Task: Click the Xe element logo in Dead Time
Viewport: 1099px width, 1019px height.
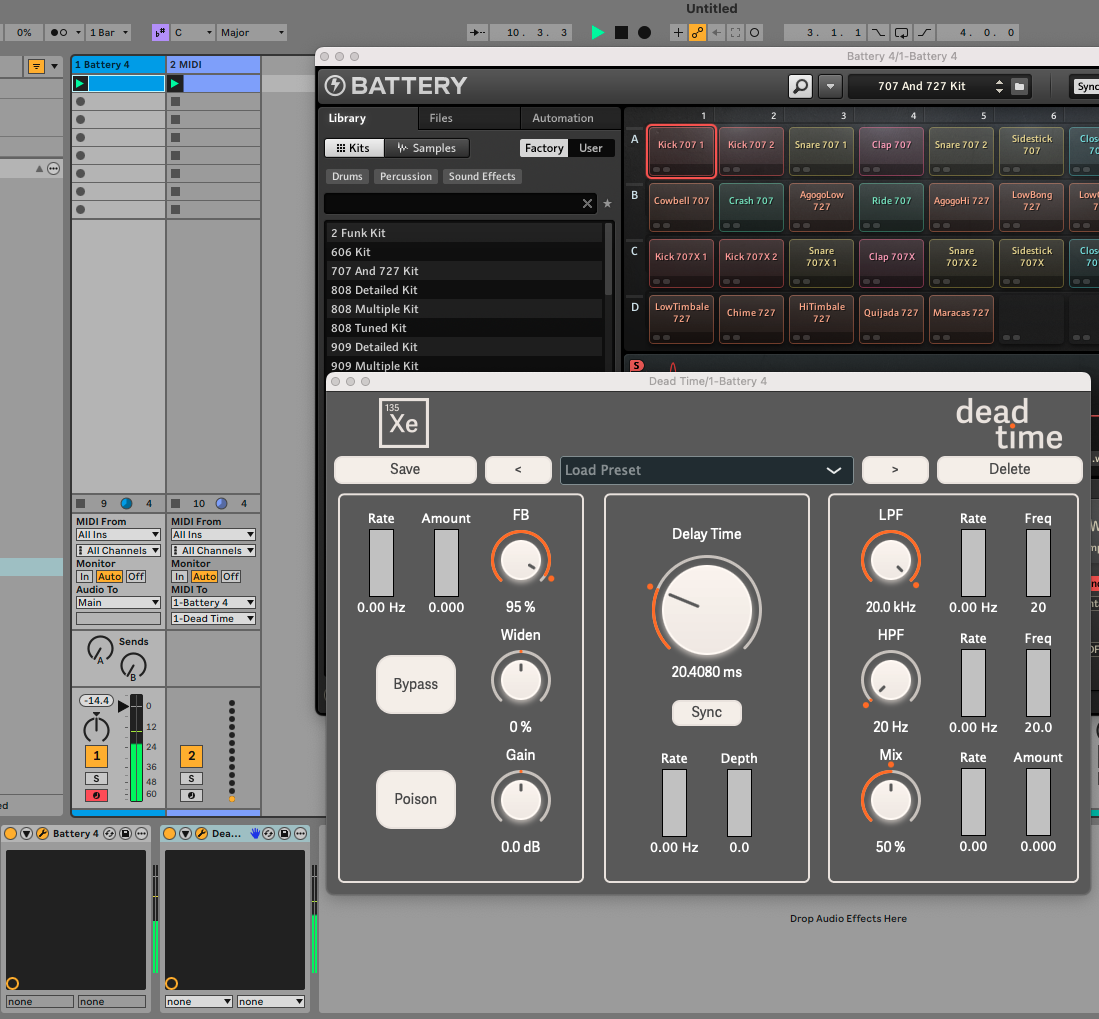Action: tap(404, 423)
